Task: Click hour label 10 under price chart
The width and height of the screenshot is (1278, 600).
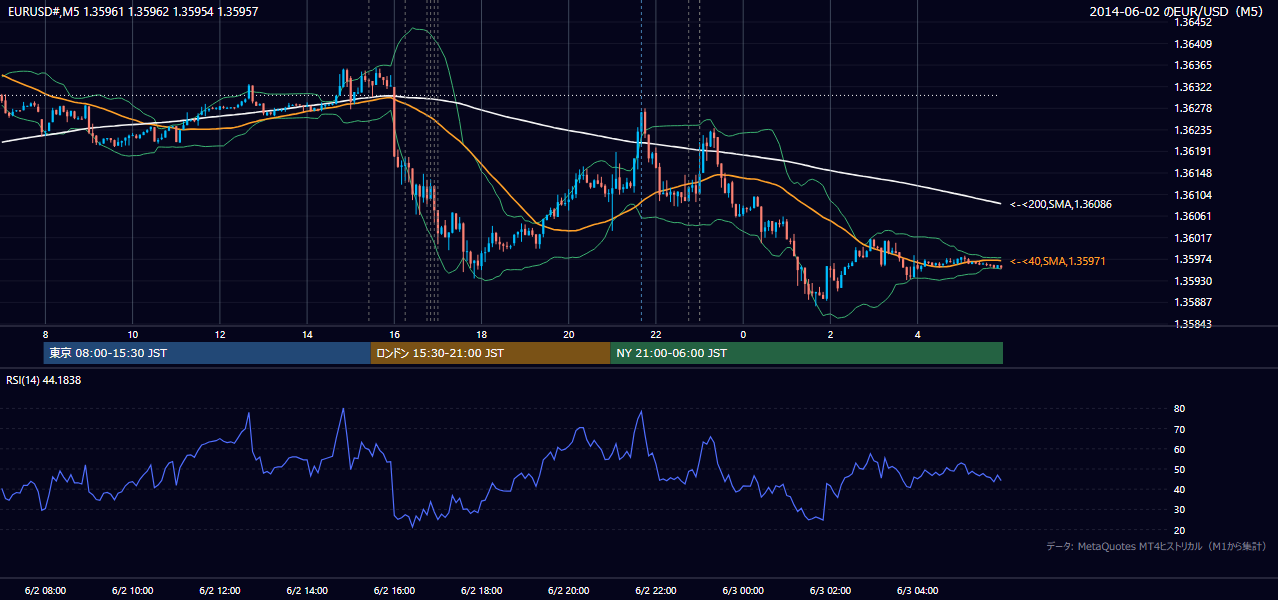Action: tap(133, 334)
